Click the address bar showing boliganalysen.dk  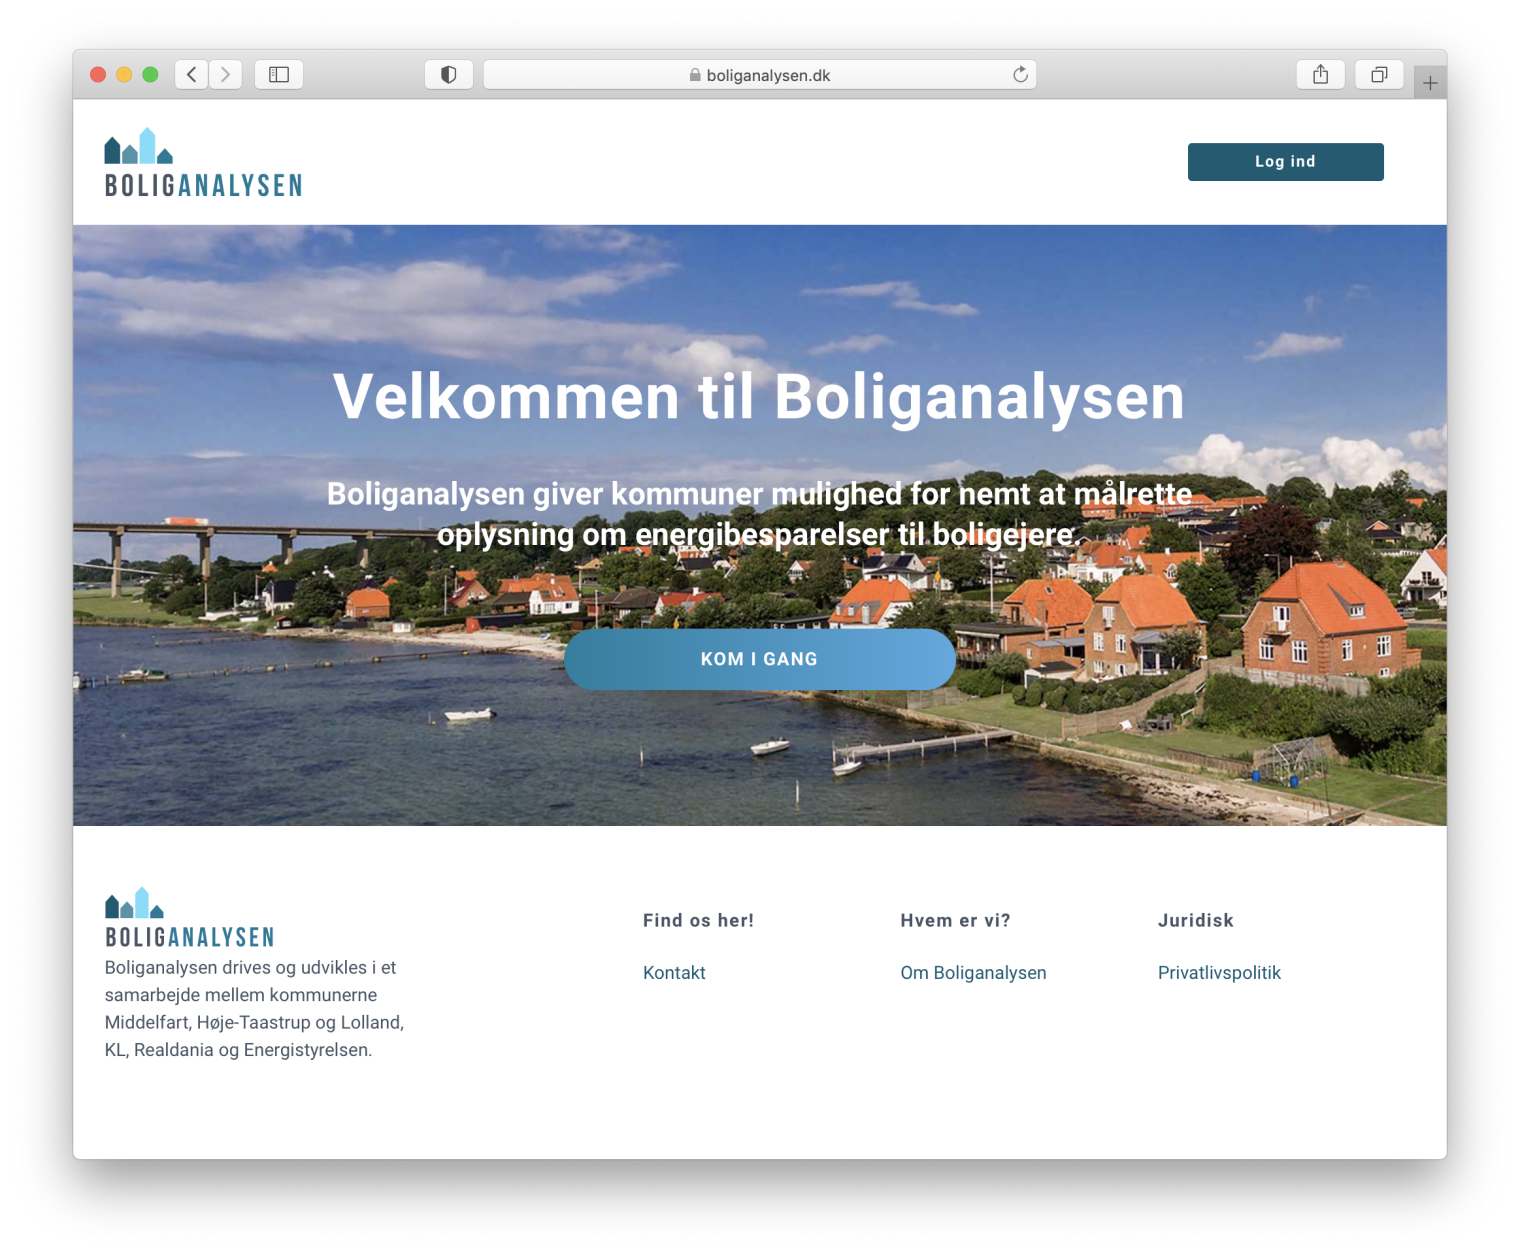coord(760,75)
